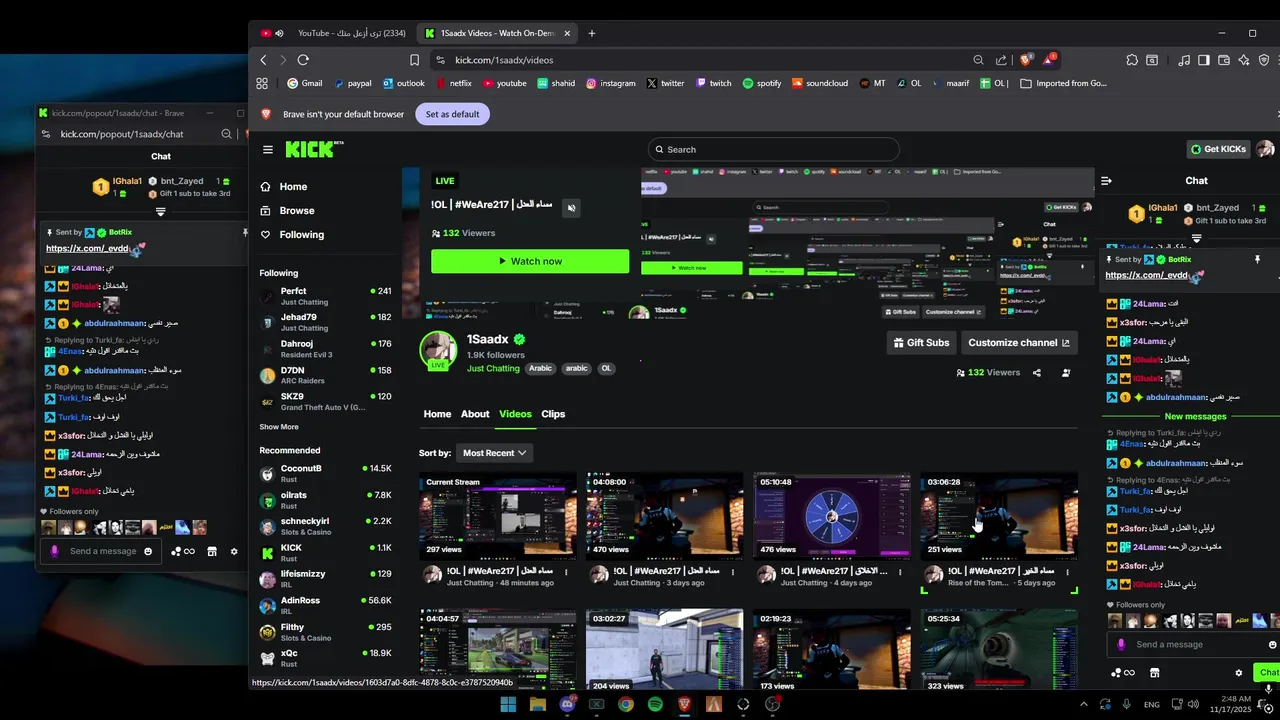Reload the Kick page

[303, 60]
